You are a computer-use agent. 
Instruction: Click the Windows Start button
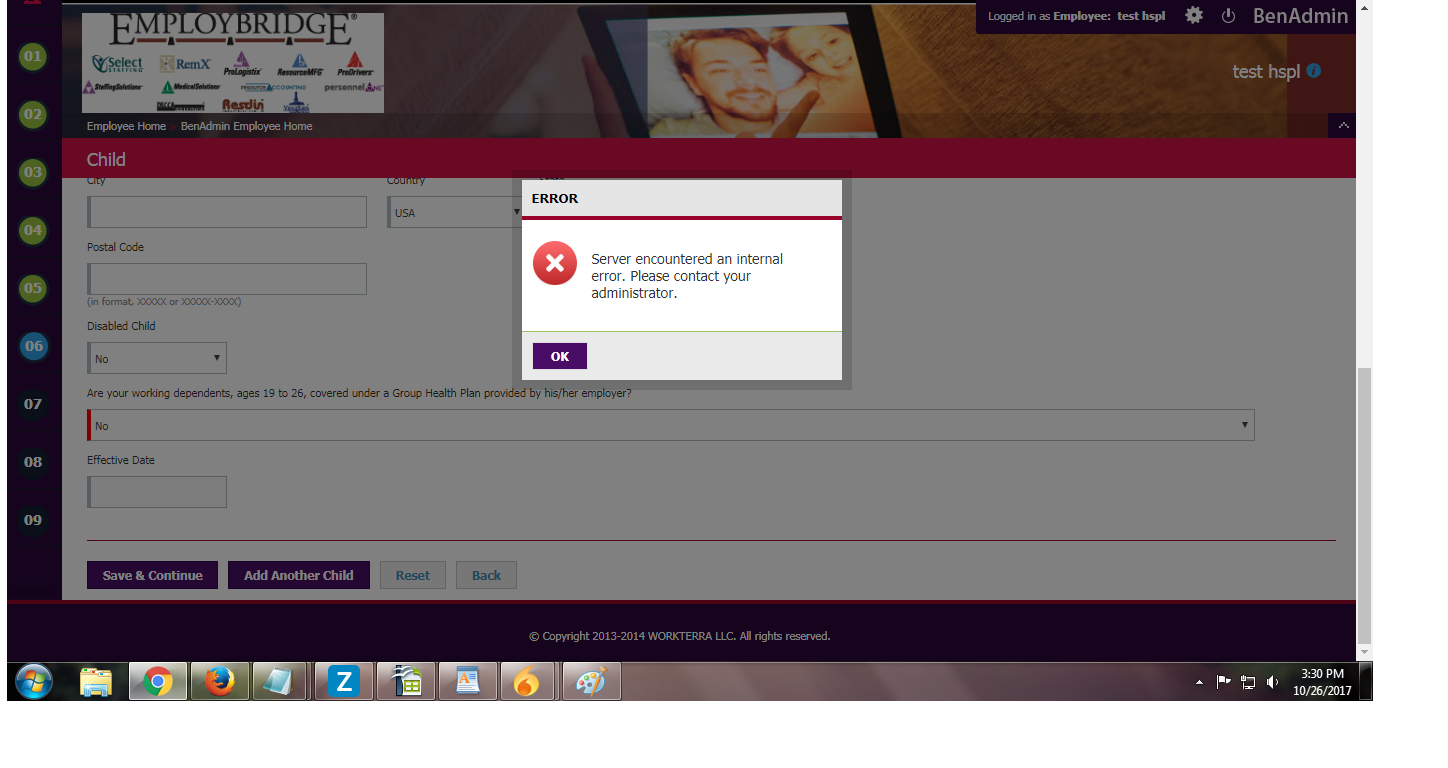click(x=34, y=682)
